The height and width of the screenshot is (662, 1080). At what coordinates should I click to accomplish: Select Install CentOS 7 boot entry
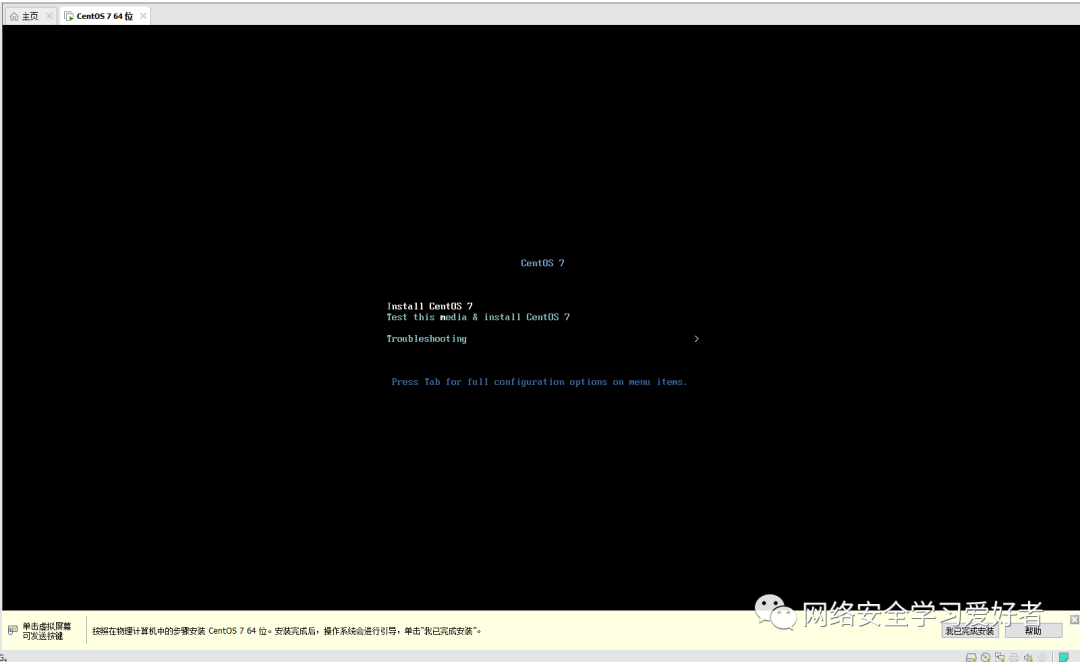click(x=430, y=306)
